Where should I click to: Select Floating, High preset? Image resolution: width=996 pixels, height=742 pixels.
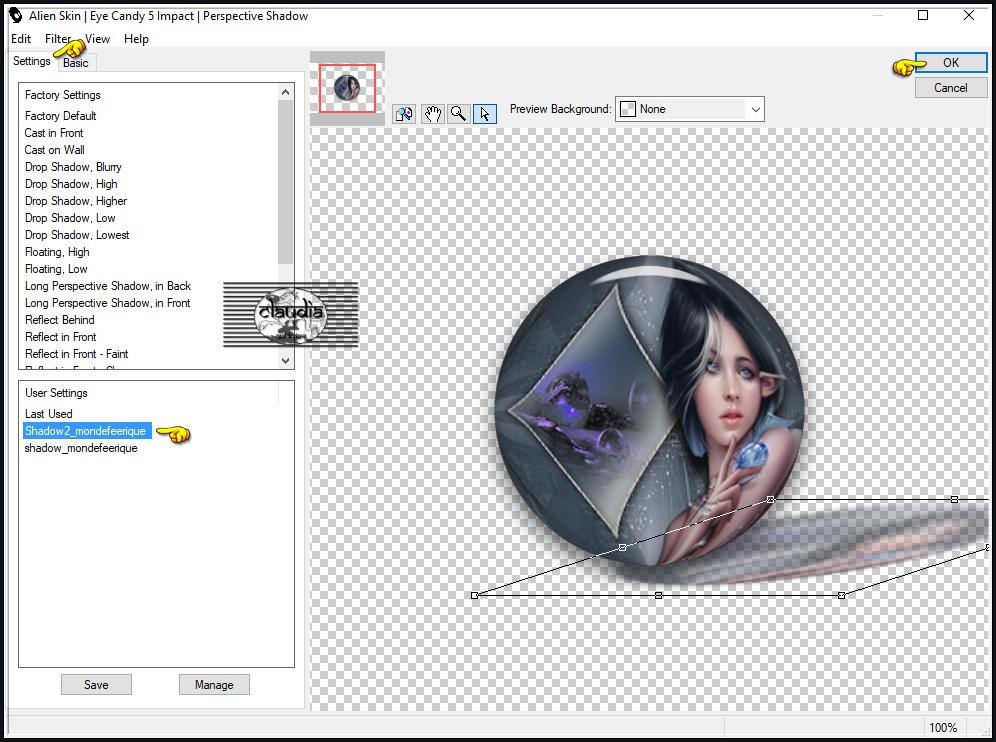[x=57, y=252]
